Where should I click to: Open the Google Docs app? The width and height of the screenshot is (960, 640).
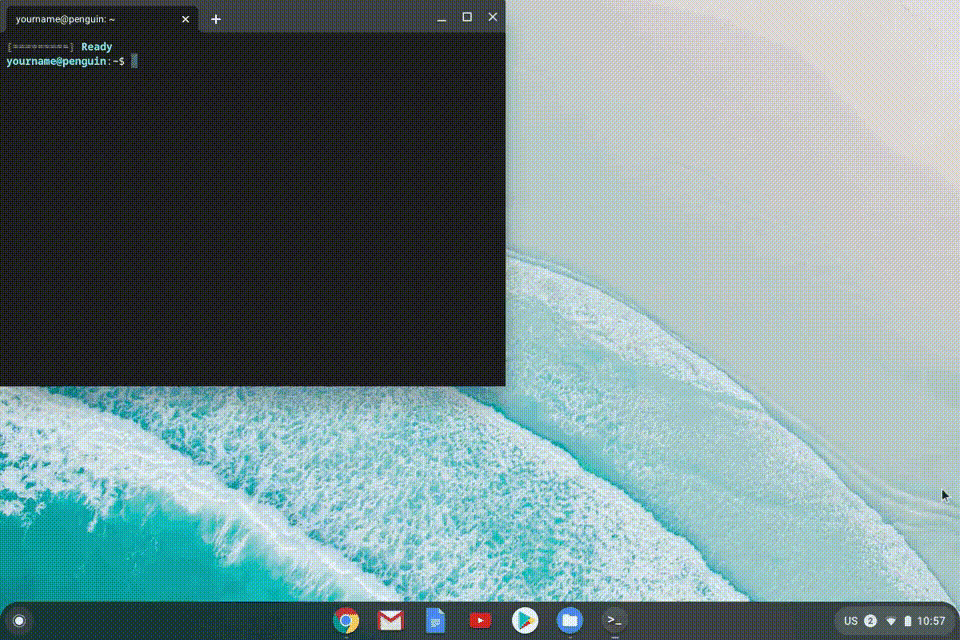435,620
